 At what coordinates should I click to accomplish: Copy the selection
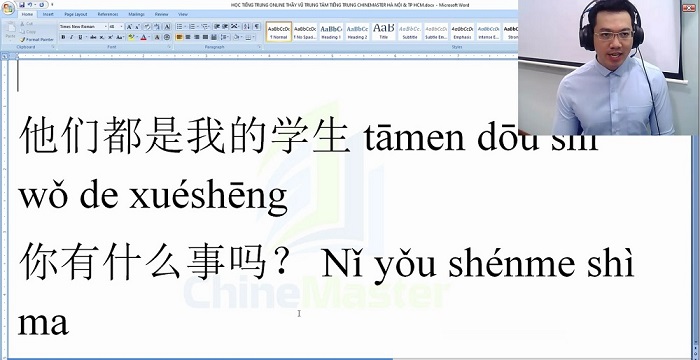point(27,32)
